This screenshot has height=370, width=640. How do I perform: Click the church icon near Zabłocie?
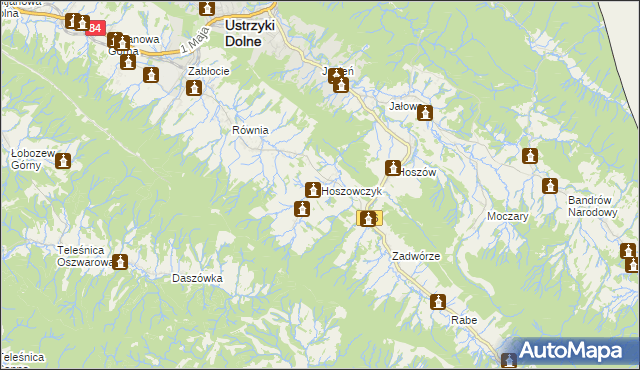194,88
